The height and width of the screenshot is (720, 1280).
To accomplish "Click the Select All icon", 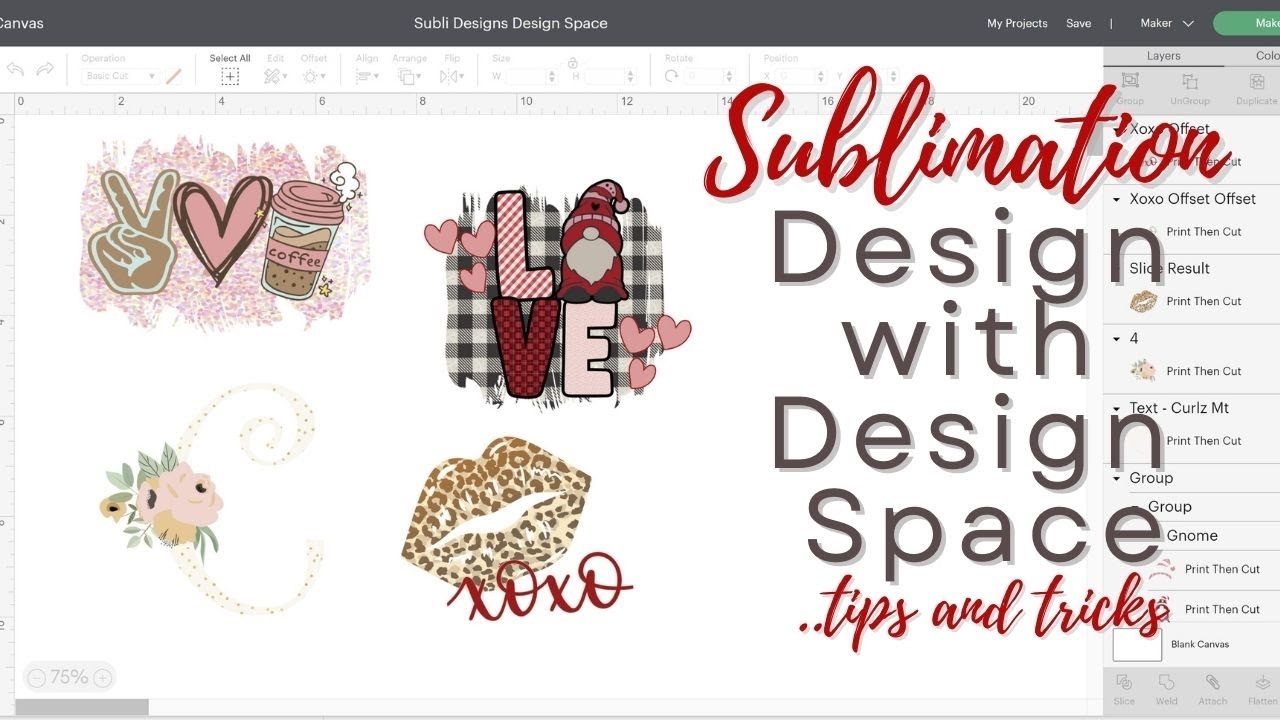I will tap(230, 76).
